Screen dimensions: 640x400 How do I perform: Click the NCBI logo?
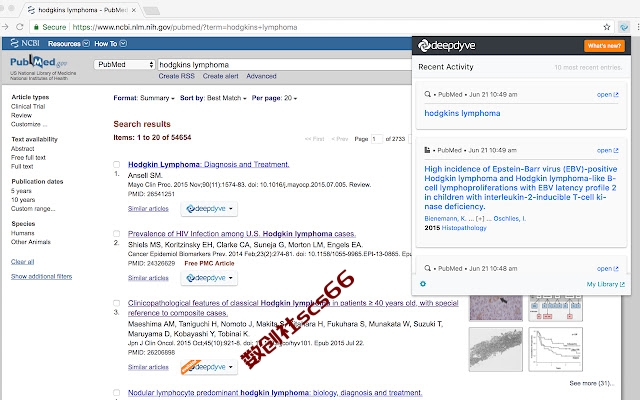(x=25, y=43)
